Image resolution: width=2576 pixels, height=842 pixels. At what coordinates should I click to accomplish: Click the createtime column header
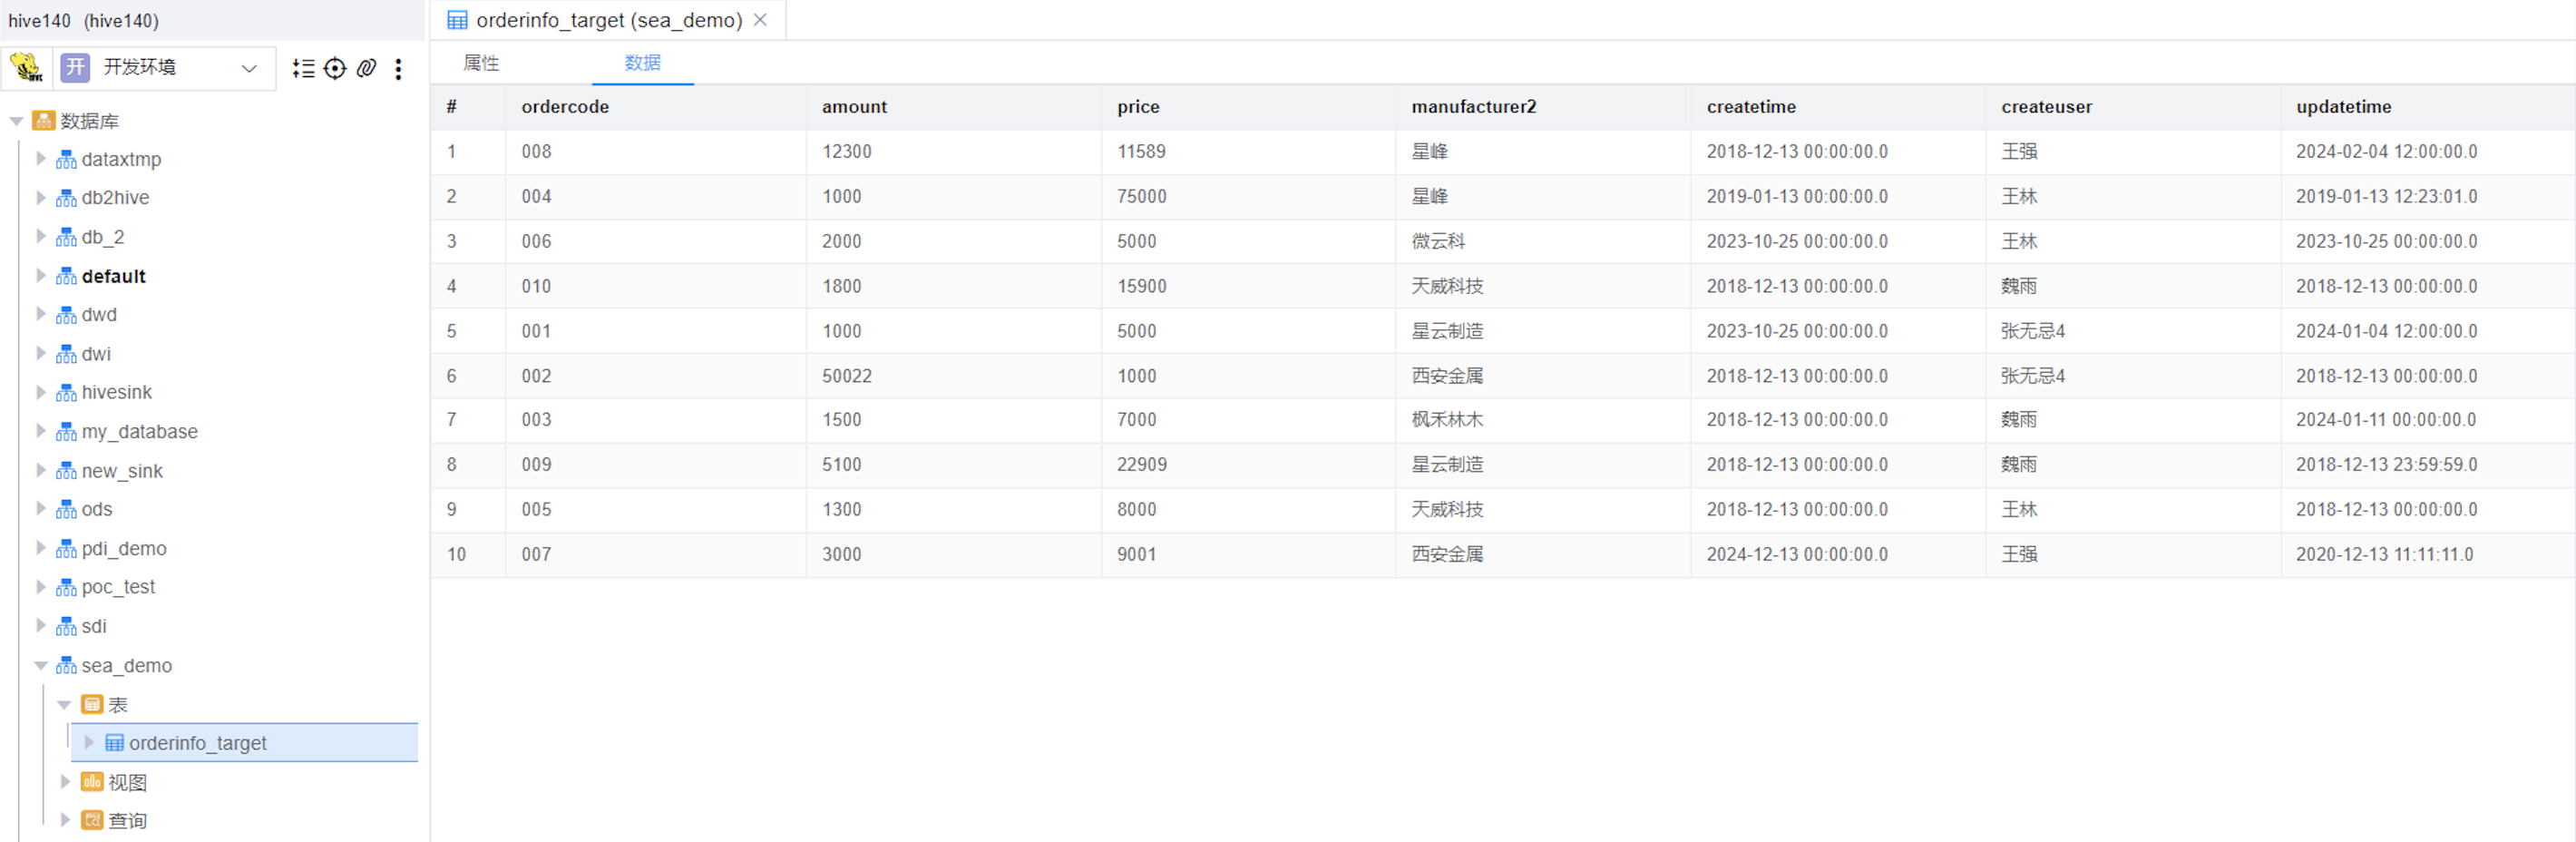(x=1751, y=107)
